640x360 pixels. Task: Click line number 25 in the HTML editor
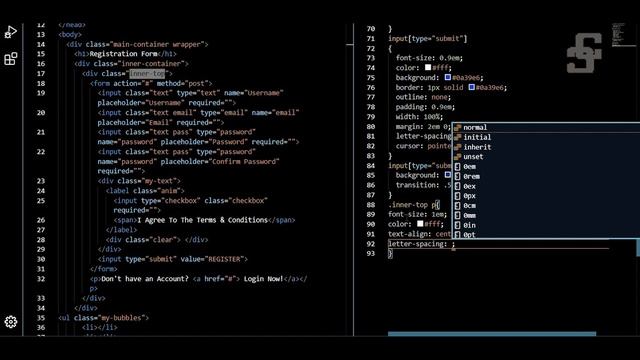tap(41, 200)
